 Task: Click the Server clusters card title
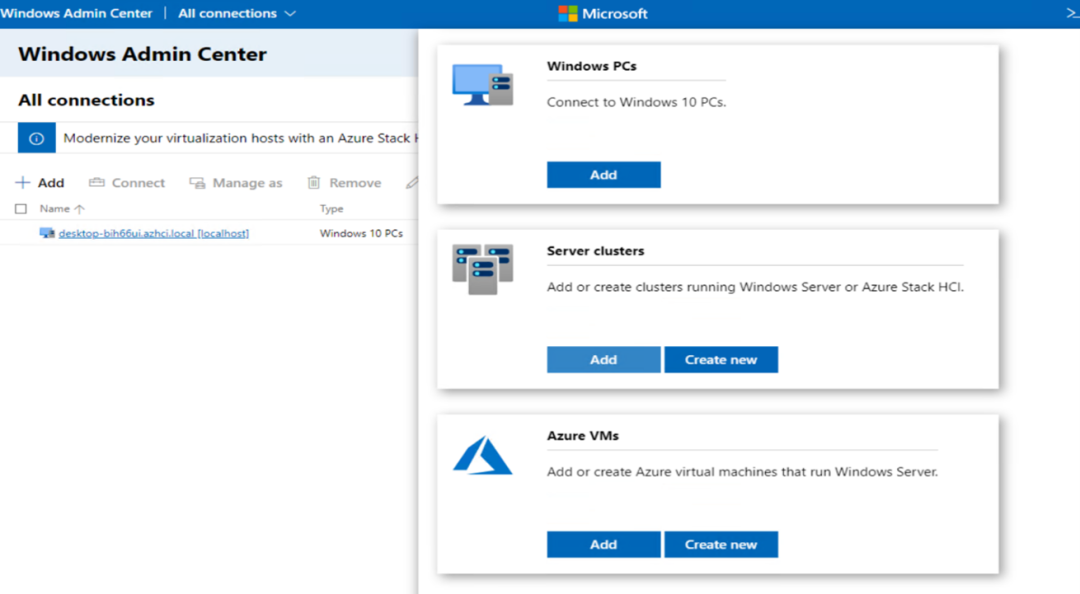596,251
